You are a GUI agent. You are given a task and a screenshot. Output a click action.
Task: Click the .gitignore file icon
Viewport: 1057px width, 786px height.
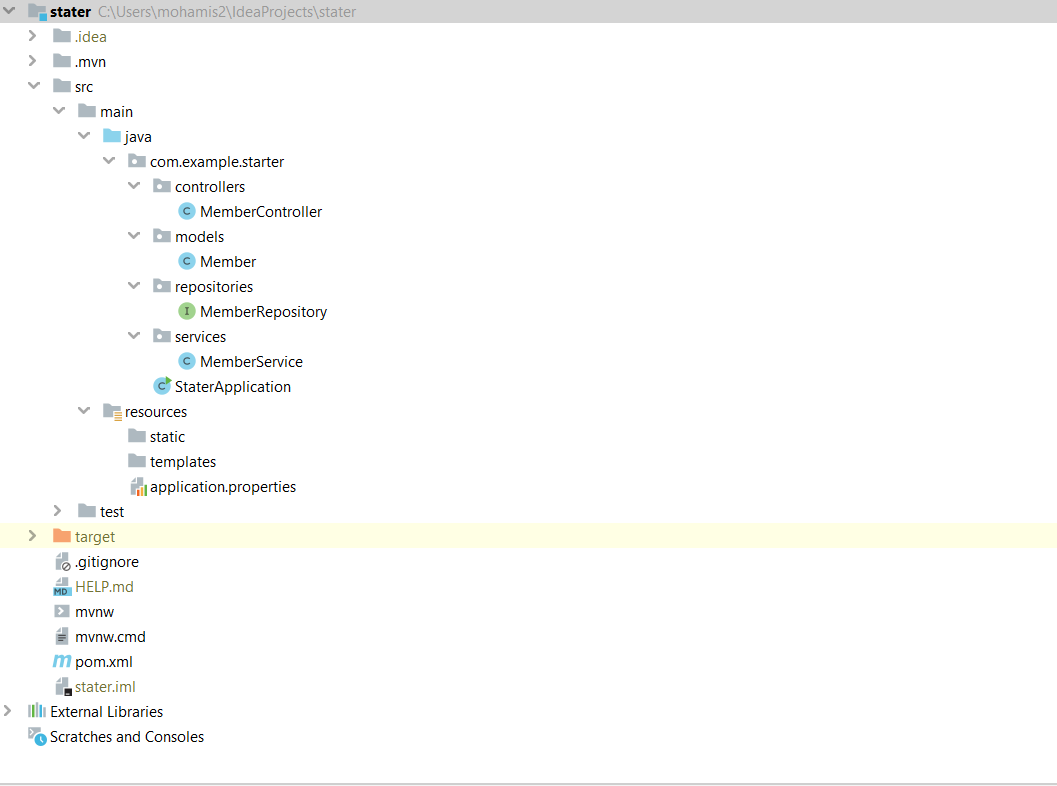pyautogui.click(x=63, y=562)
